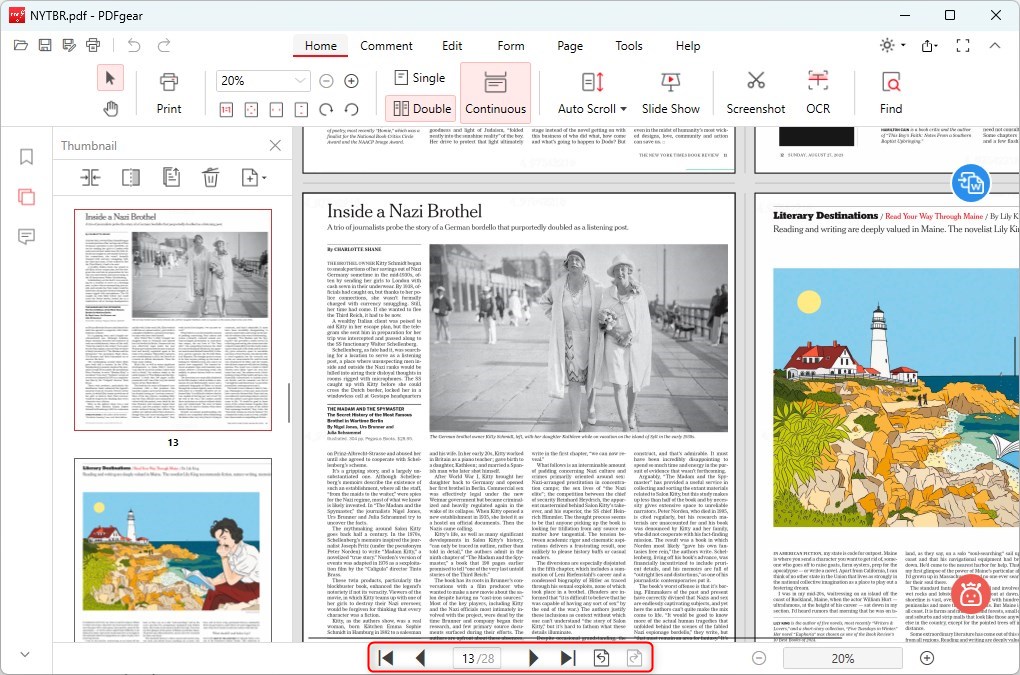Click the Save As icon with pencil

pyautogui.click(x=69, y=46)
